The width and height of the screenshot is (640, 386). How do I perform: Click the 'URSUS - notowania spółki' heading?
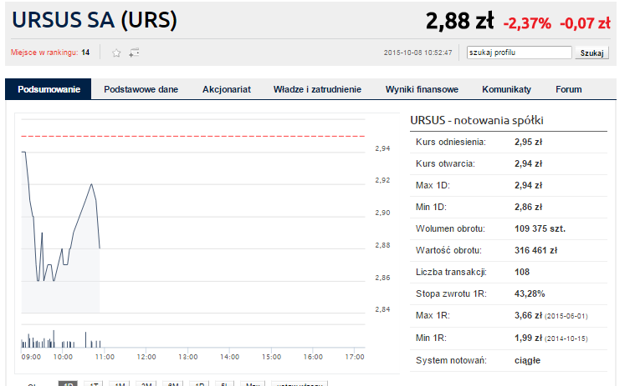477,120
